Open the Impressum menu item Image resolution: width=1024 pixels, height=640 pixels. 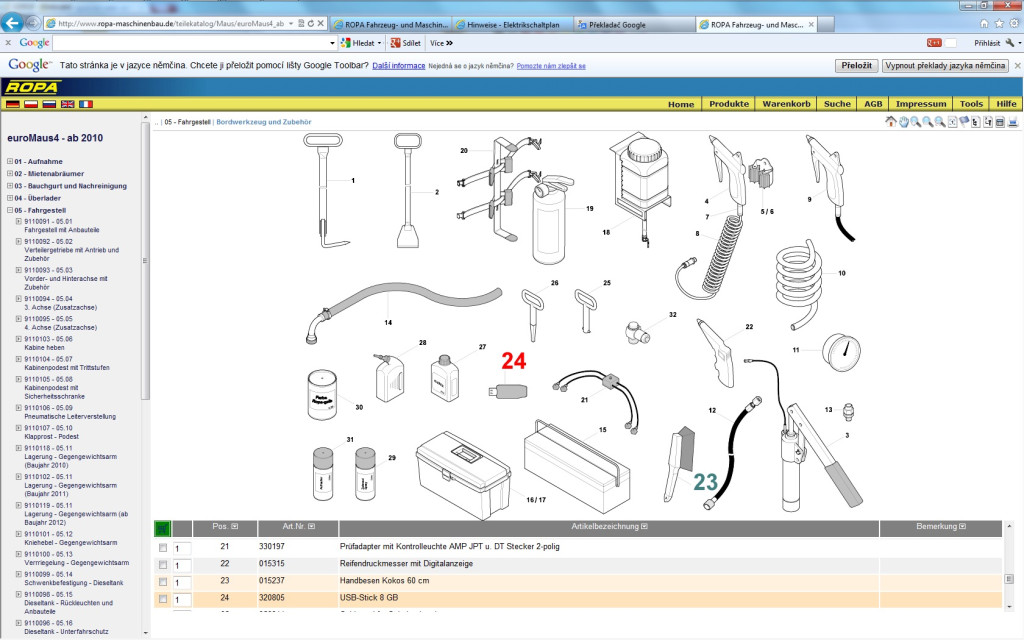pyautogui.click(x=921, y=104)
